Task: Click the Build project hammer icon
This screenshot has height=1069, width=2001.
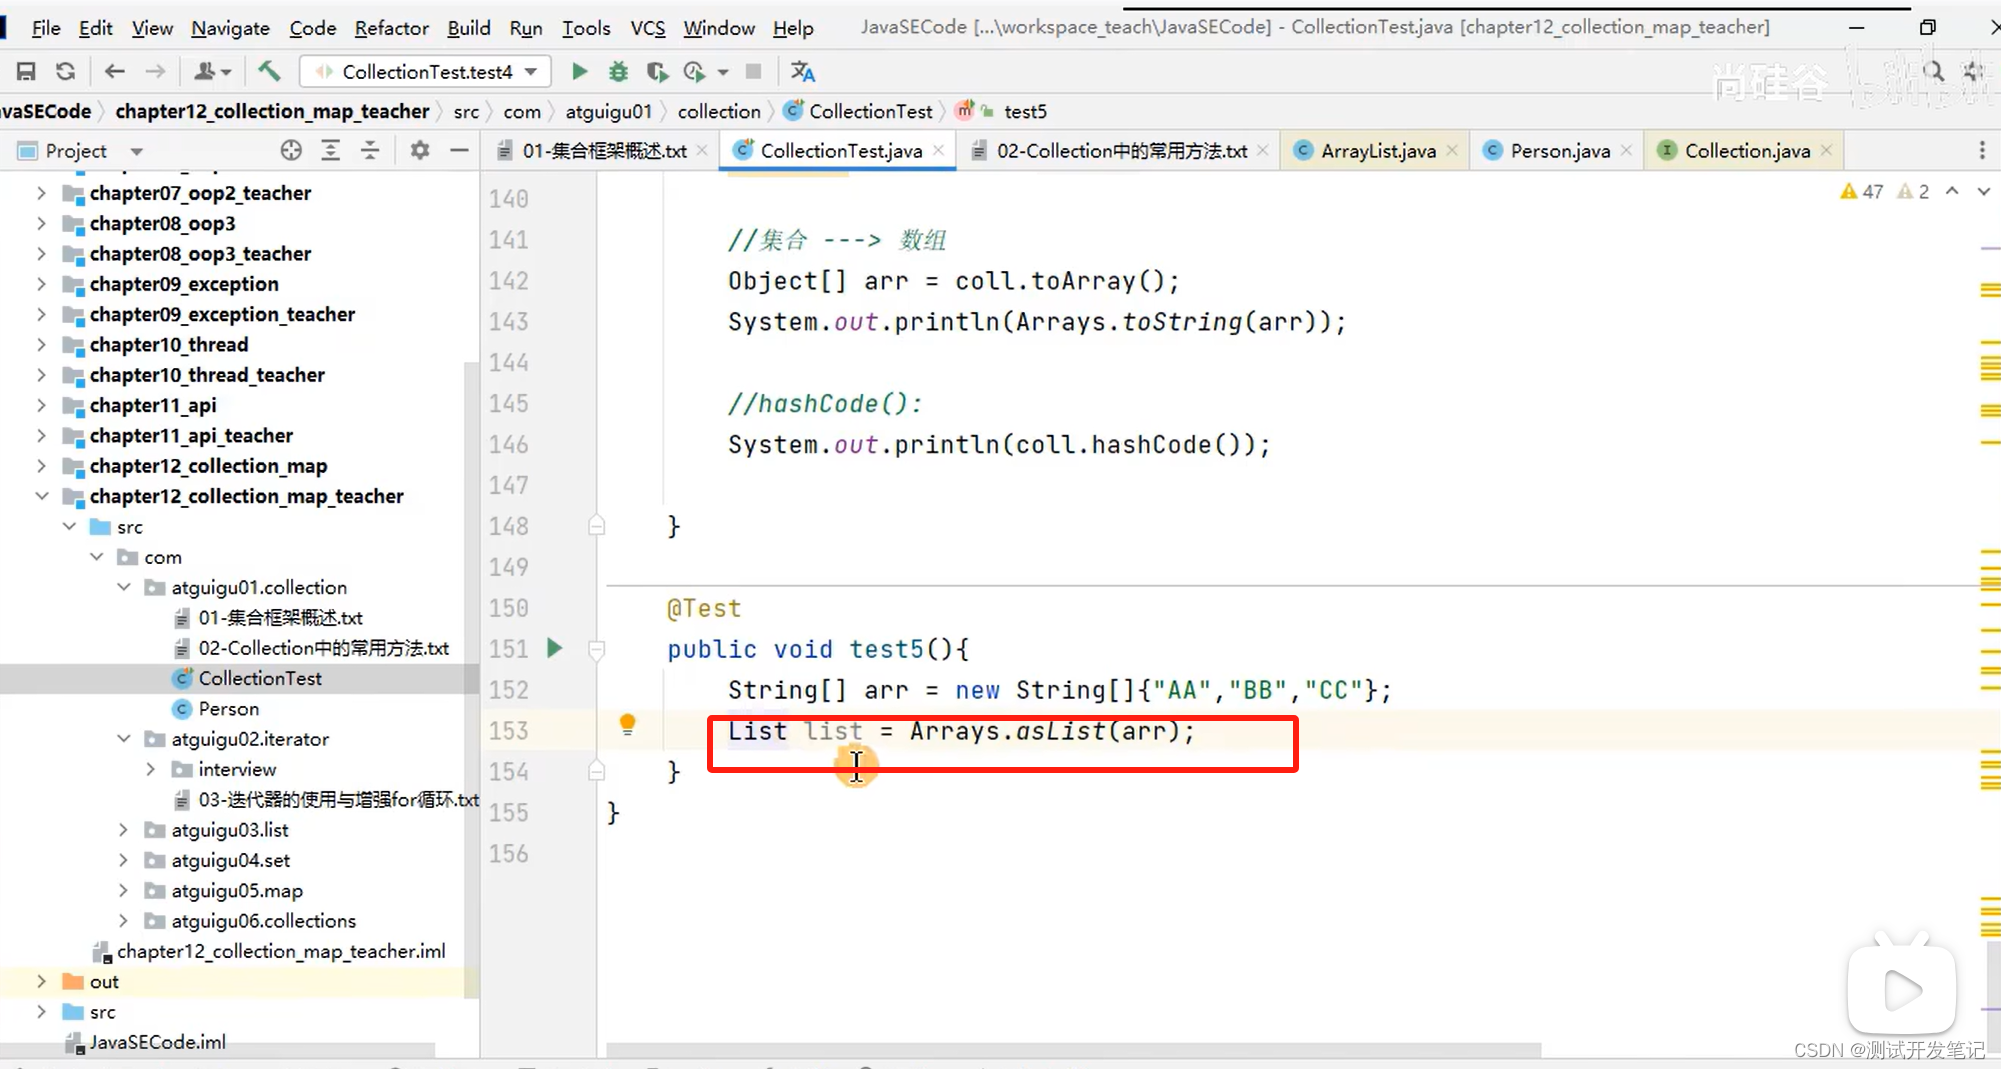Action: click(x=269, y=71)
